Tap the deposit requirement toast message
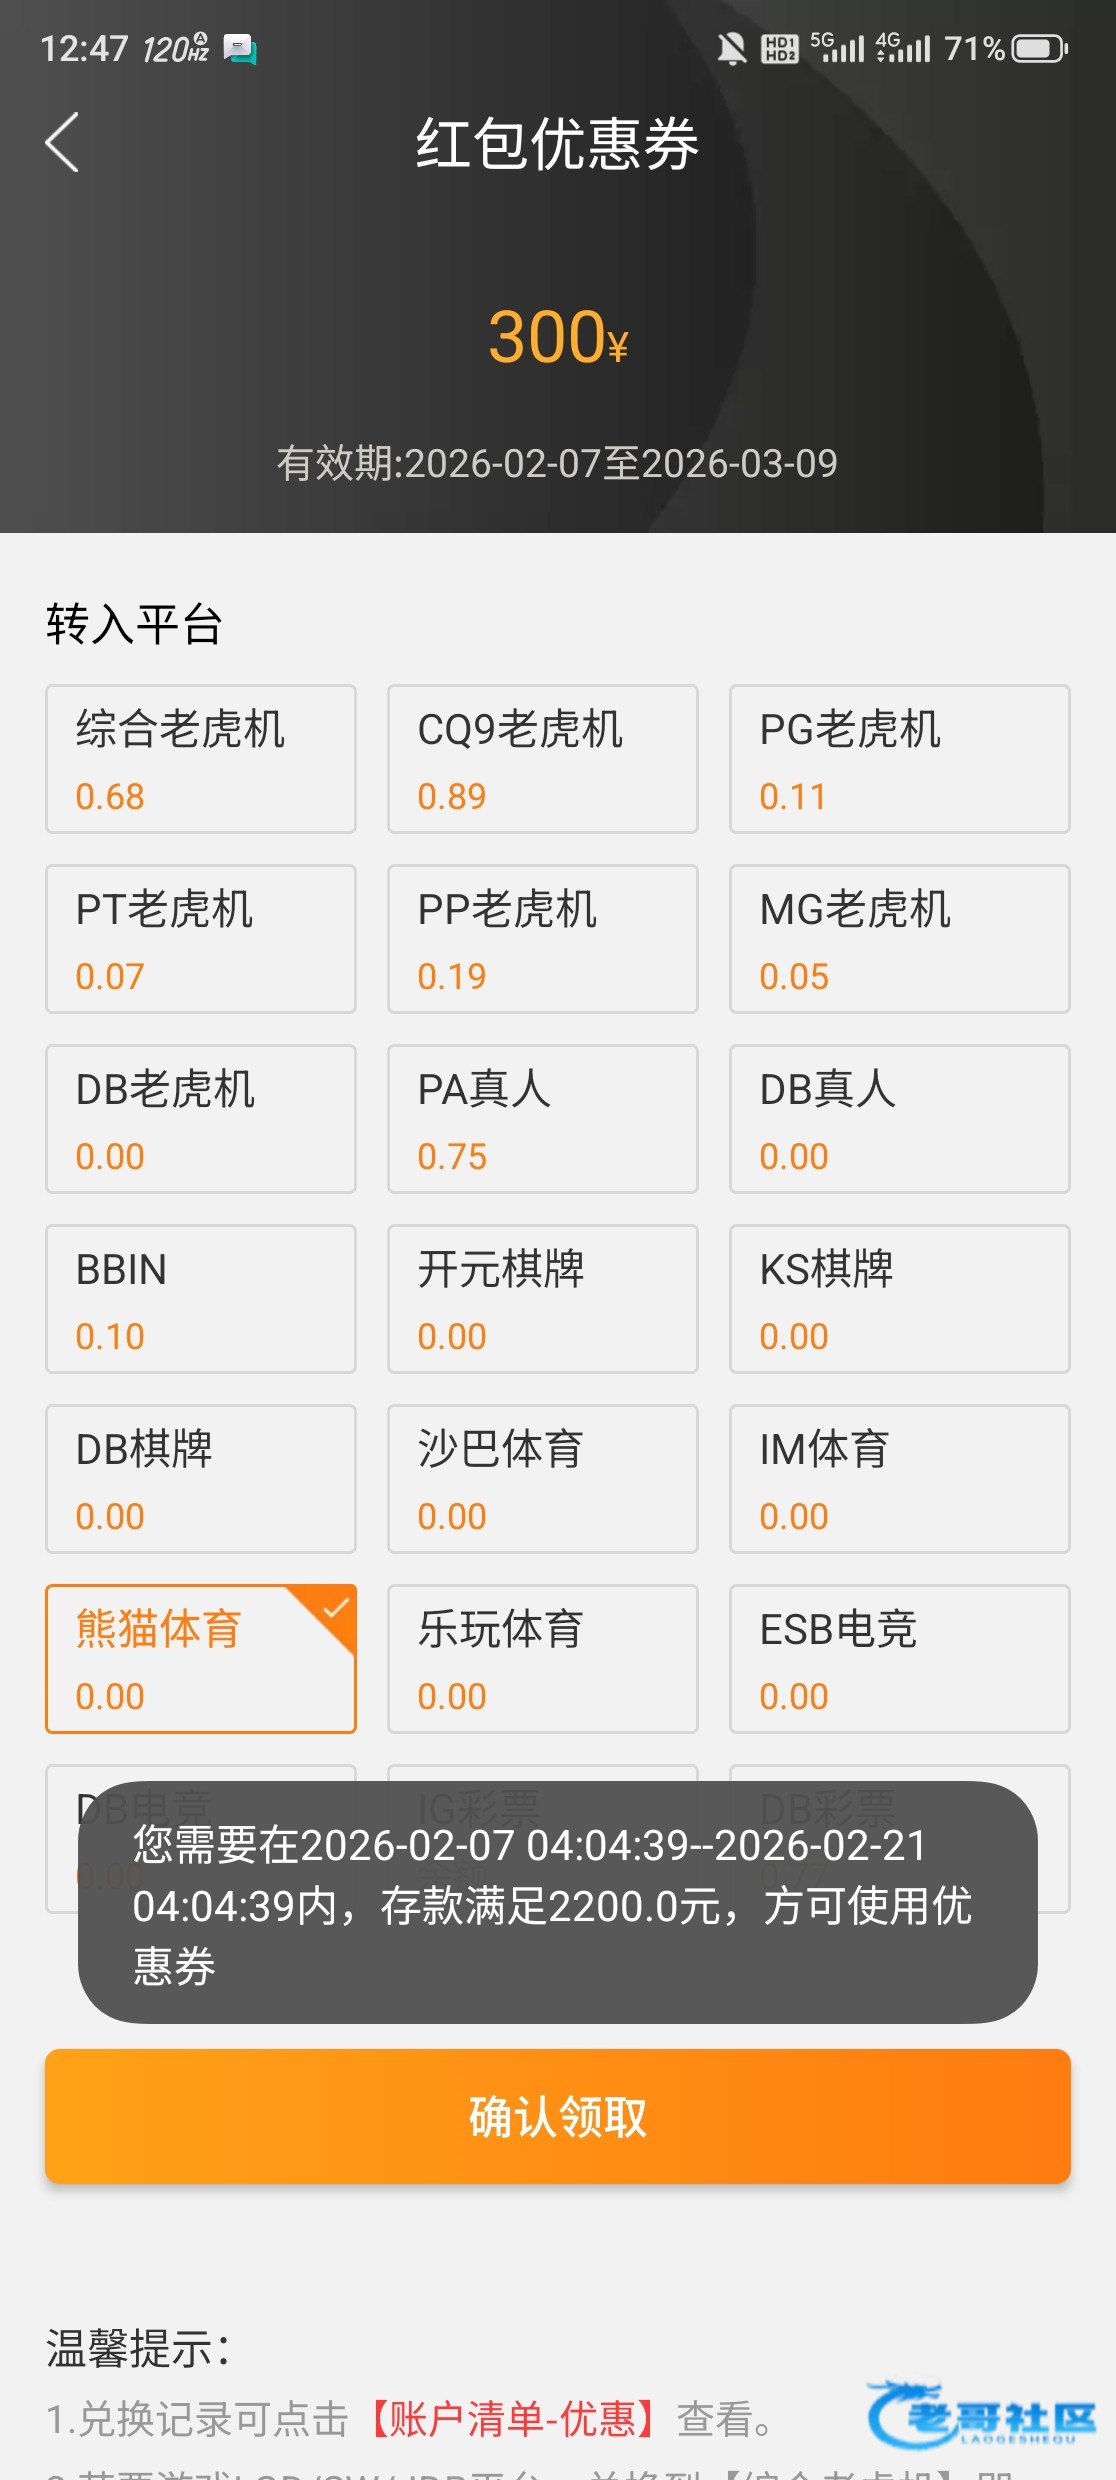 click(x=558, y=1903)
